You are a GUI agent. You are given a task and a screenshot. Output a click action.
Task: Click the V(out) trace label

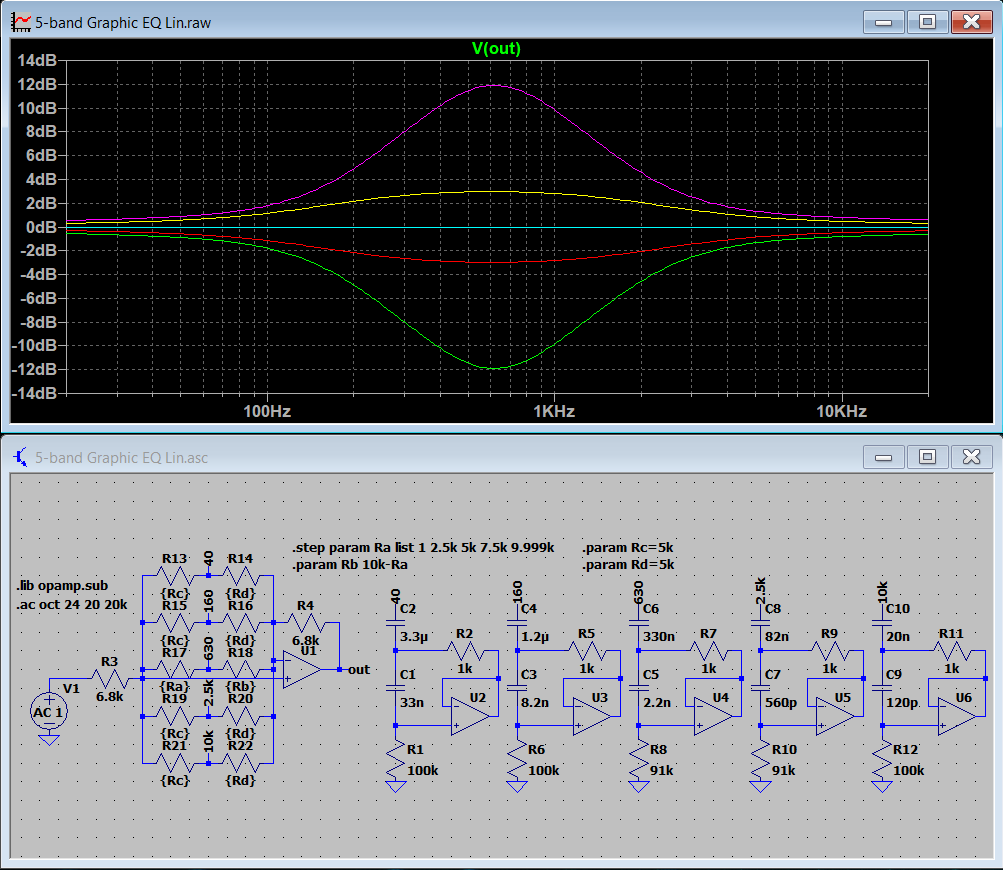pos(496,49)
